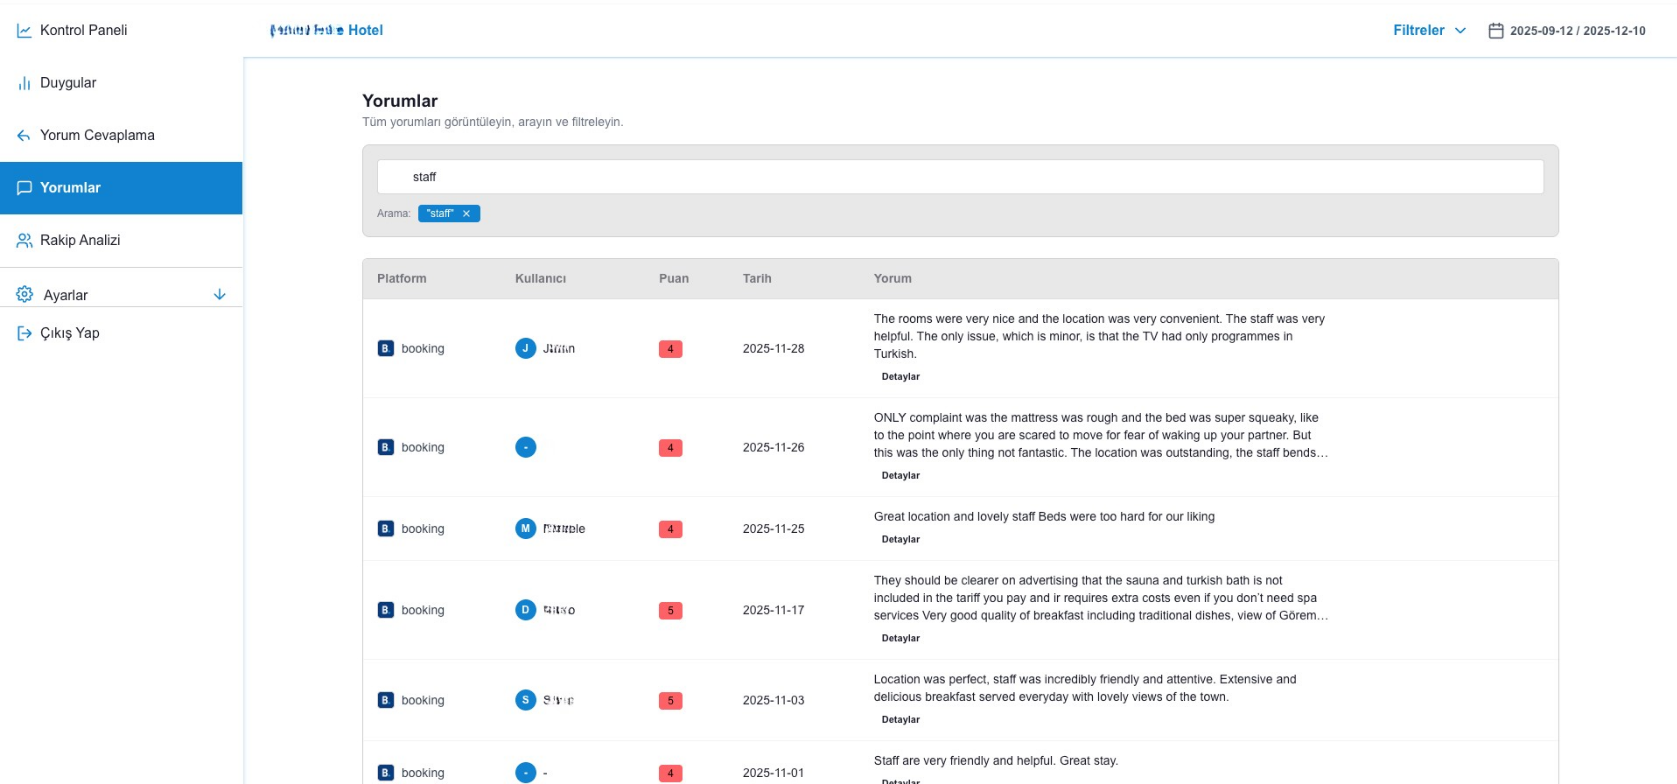The width and height of the screenshot is (1677, 784).
Task: Click the Ayarlar gear icon
Action: click(25, 295)
